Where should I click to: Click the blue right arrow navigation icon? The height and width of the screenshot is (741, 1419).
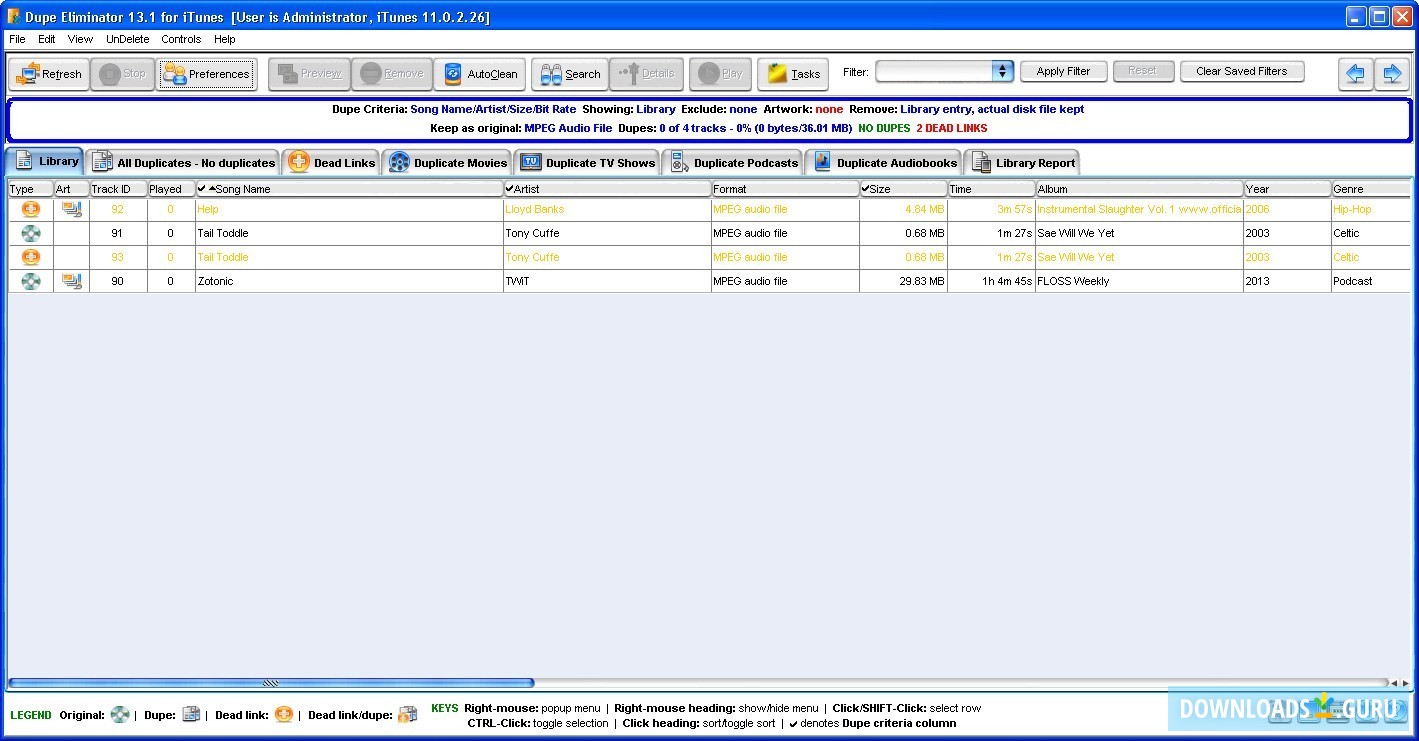1391,74
